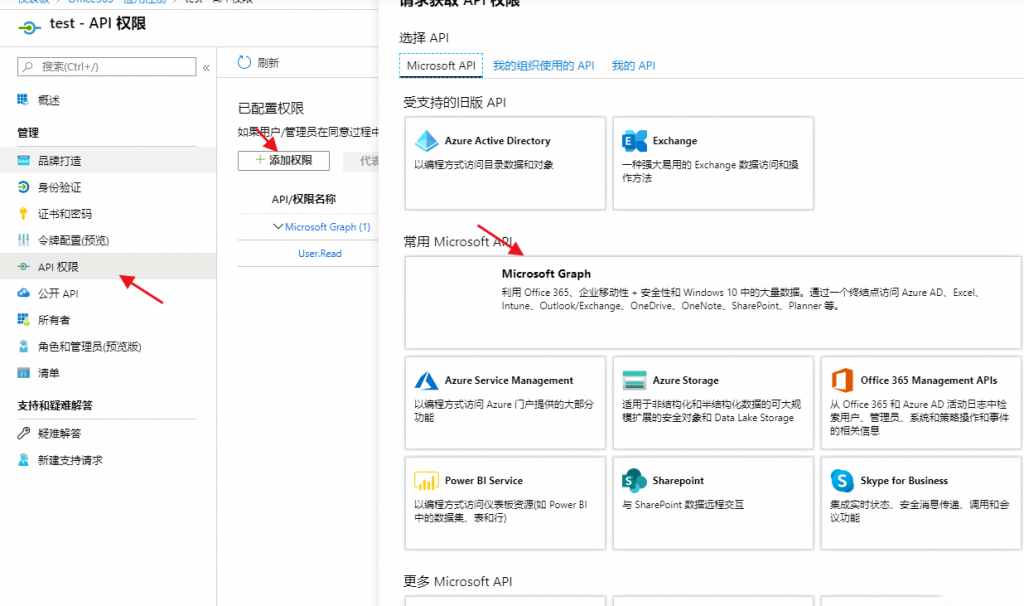1024x606 pixels.
Task: Choose the Sharepoint card title
Action: 678,481
